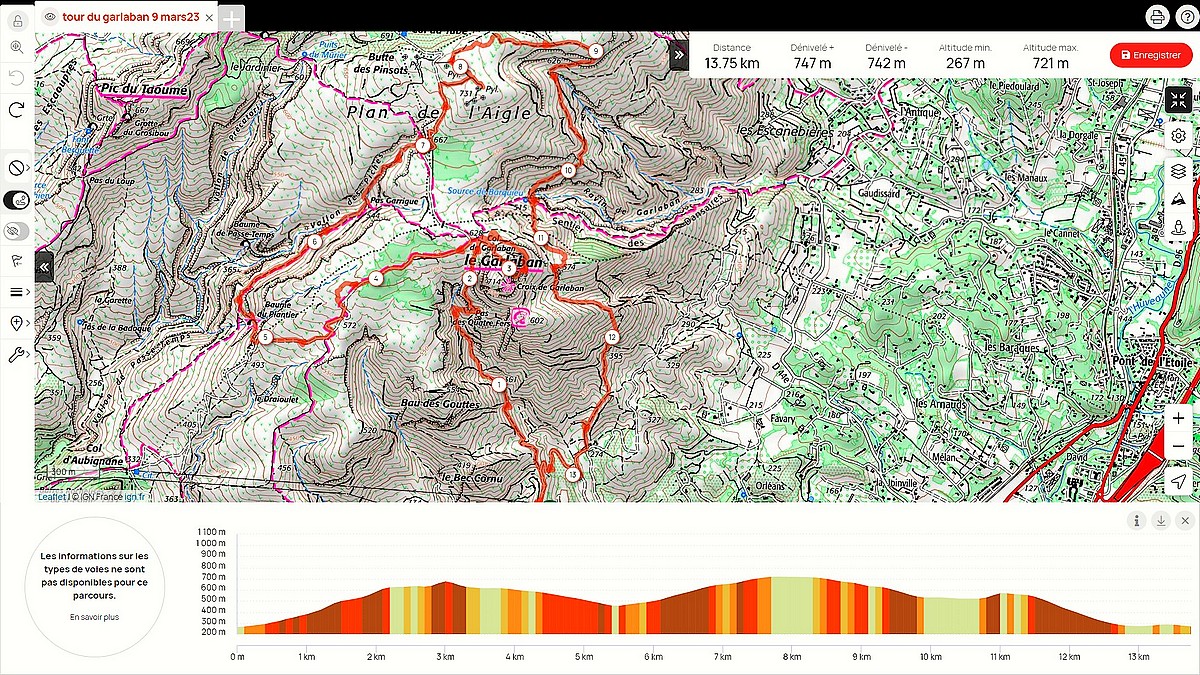
Task: Expand the add-waypoint pin menu
Action: click(17, 323)
